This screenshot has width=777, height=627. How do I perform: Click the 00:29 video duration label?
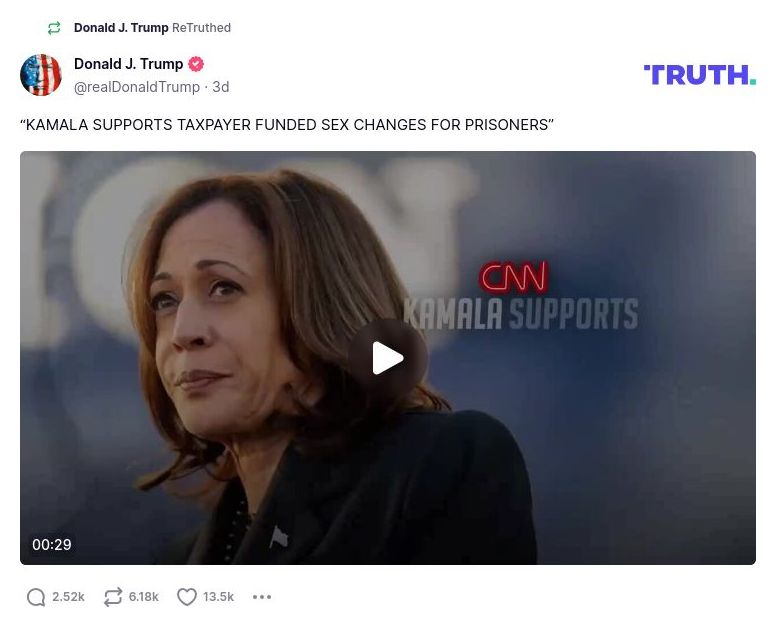(x=52, y=544)
